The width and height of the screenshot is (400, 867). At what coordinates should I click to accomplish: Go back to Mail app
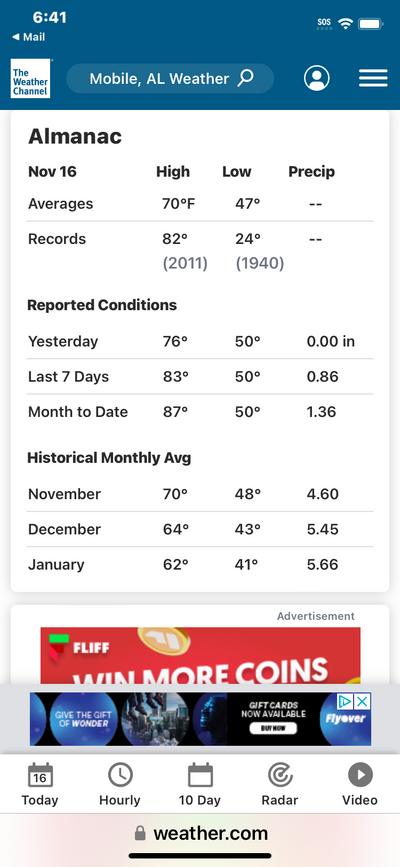pyautogui.click(x=28, y=37)
